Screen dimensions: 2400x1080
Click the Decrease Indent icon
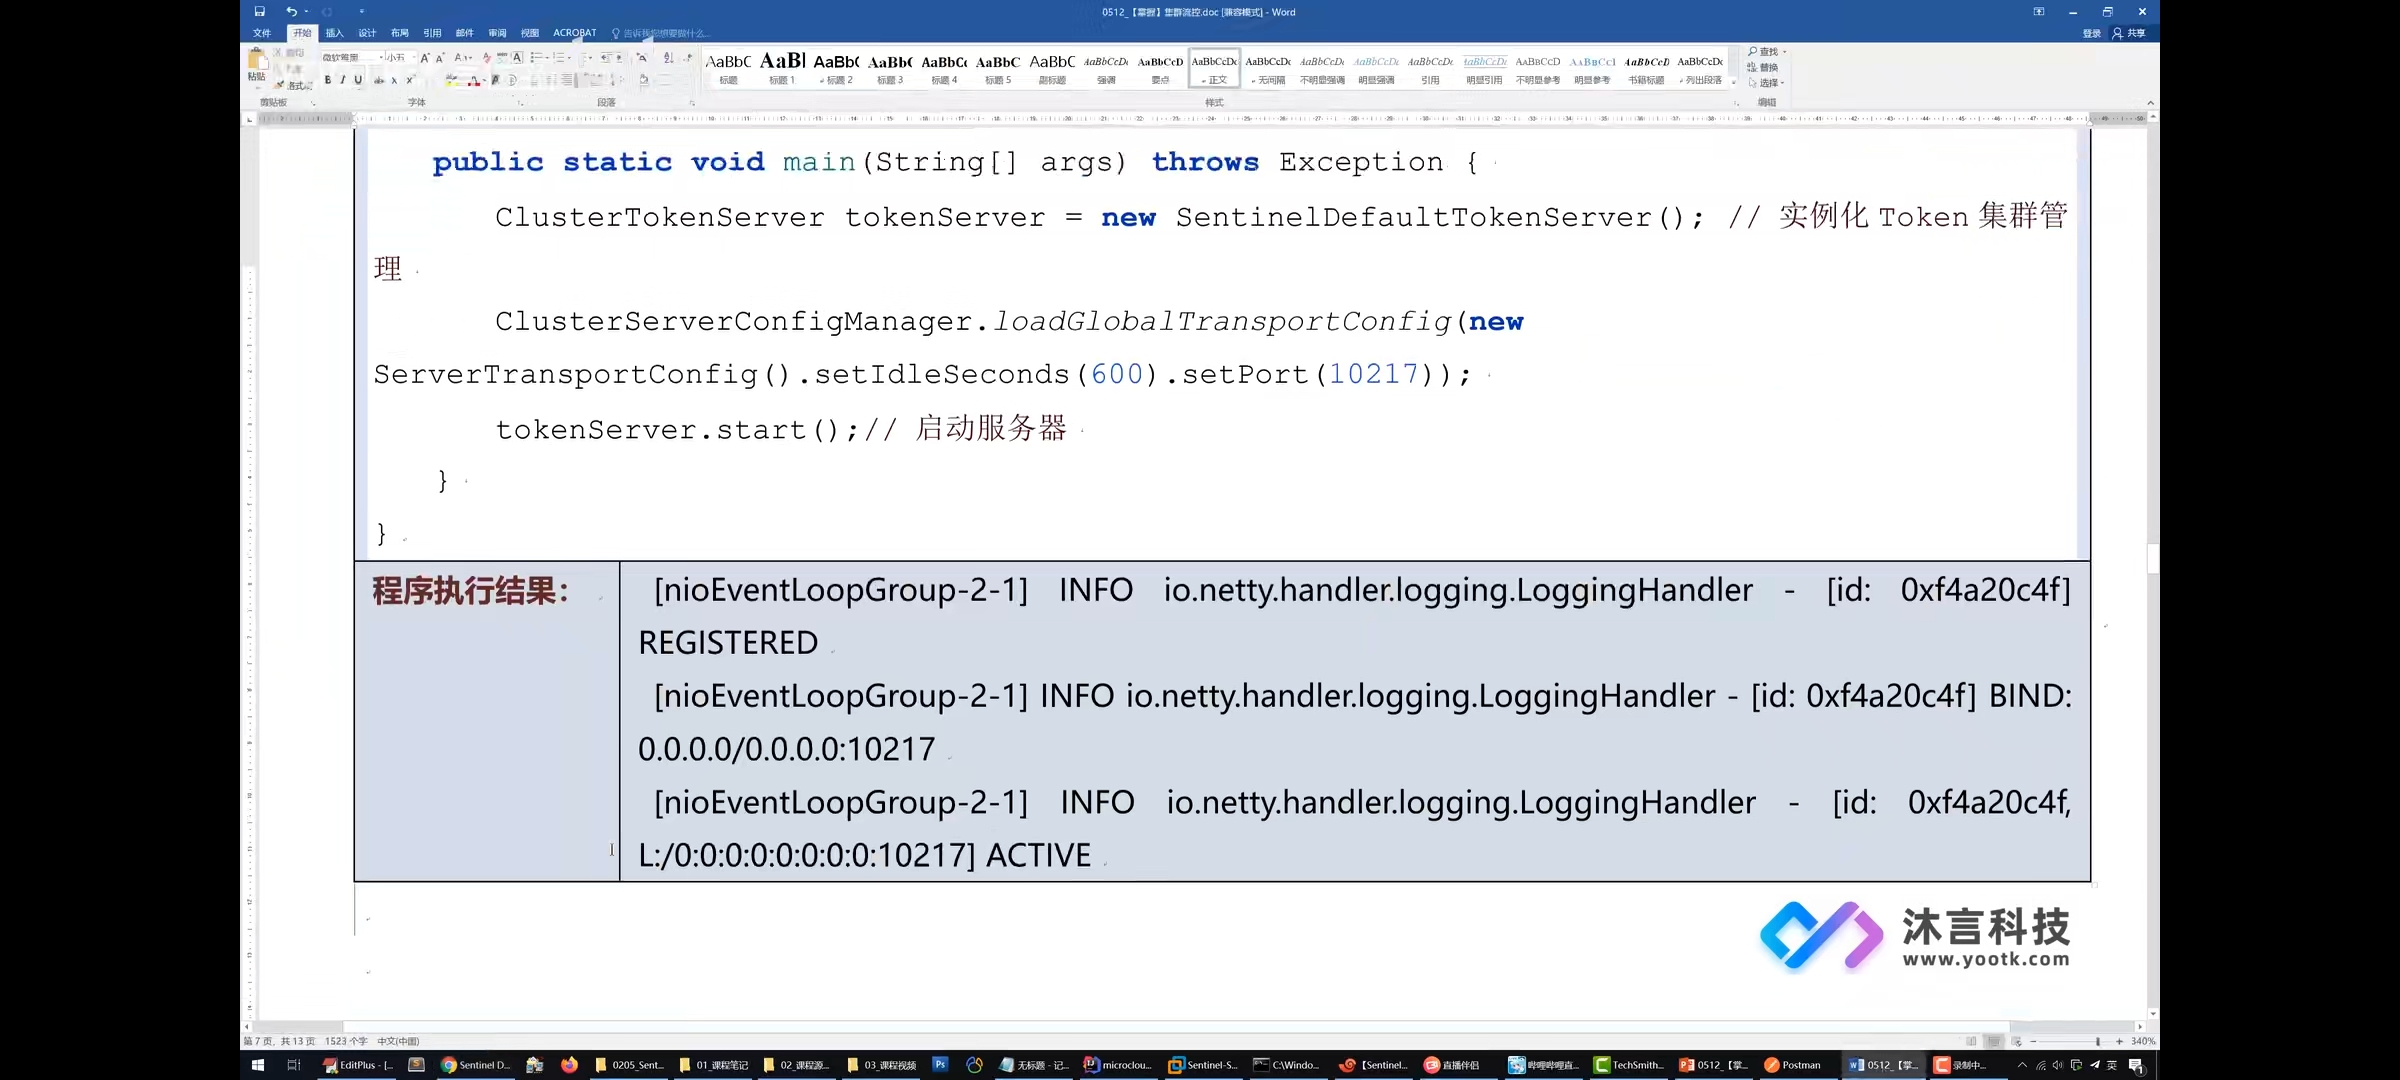pos(606,58)
